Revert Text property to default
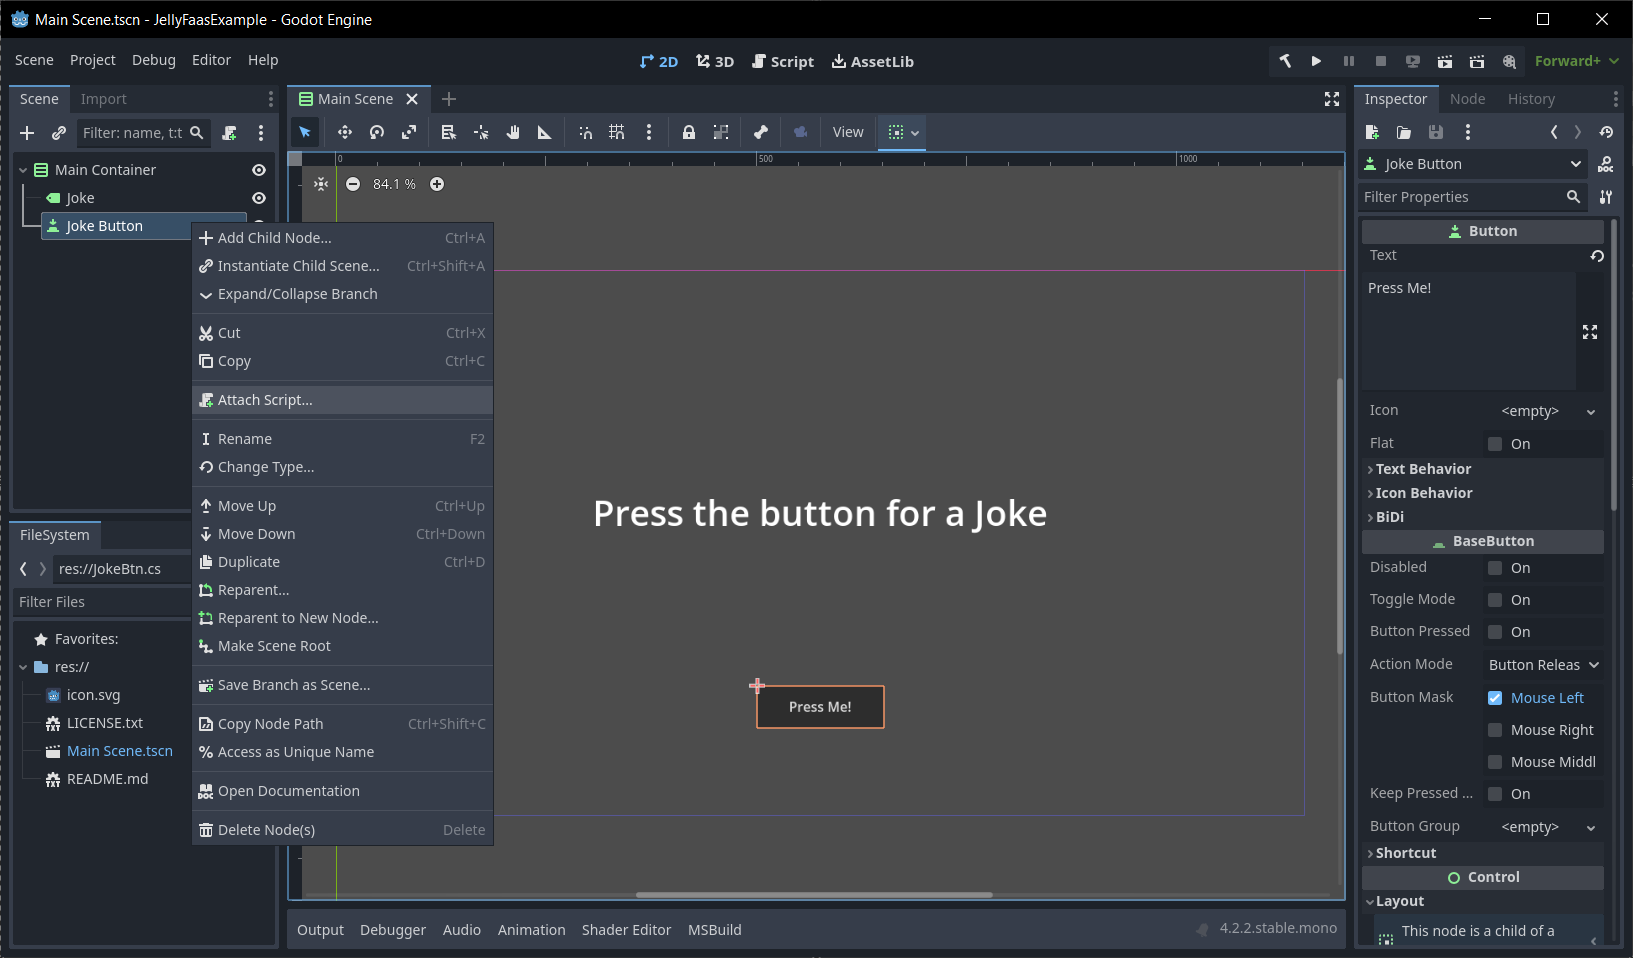 (1597, 256)
